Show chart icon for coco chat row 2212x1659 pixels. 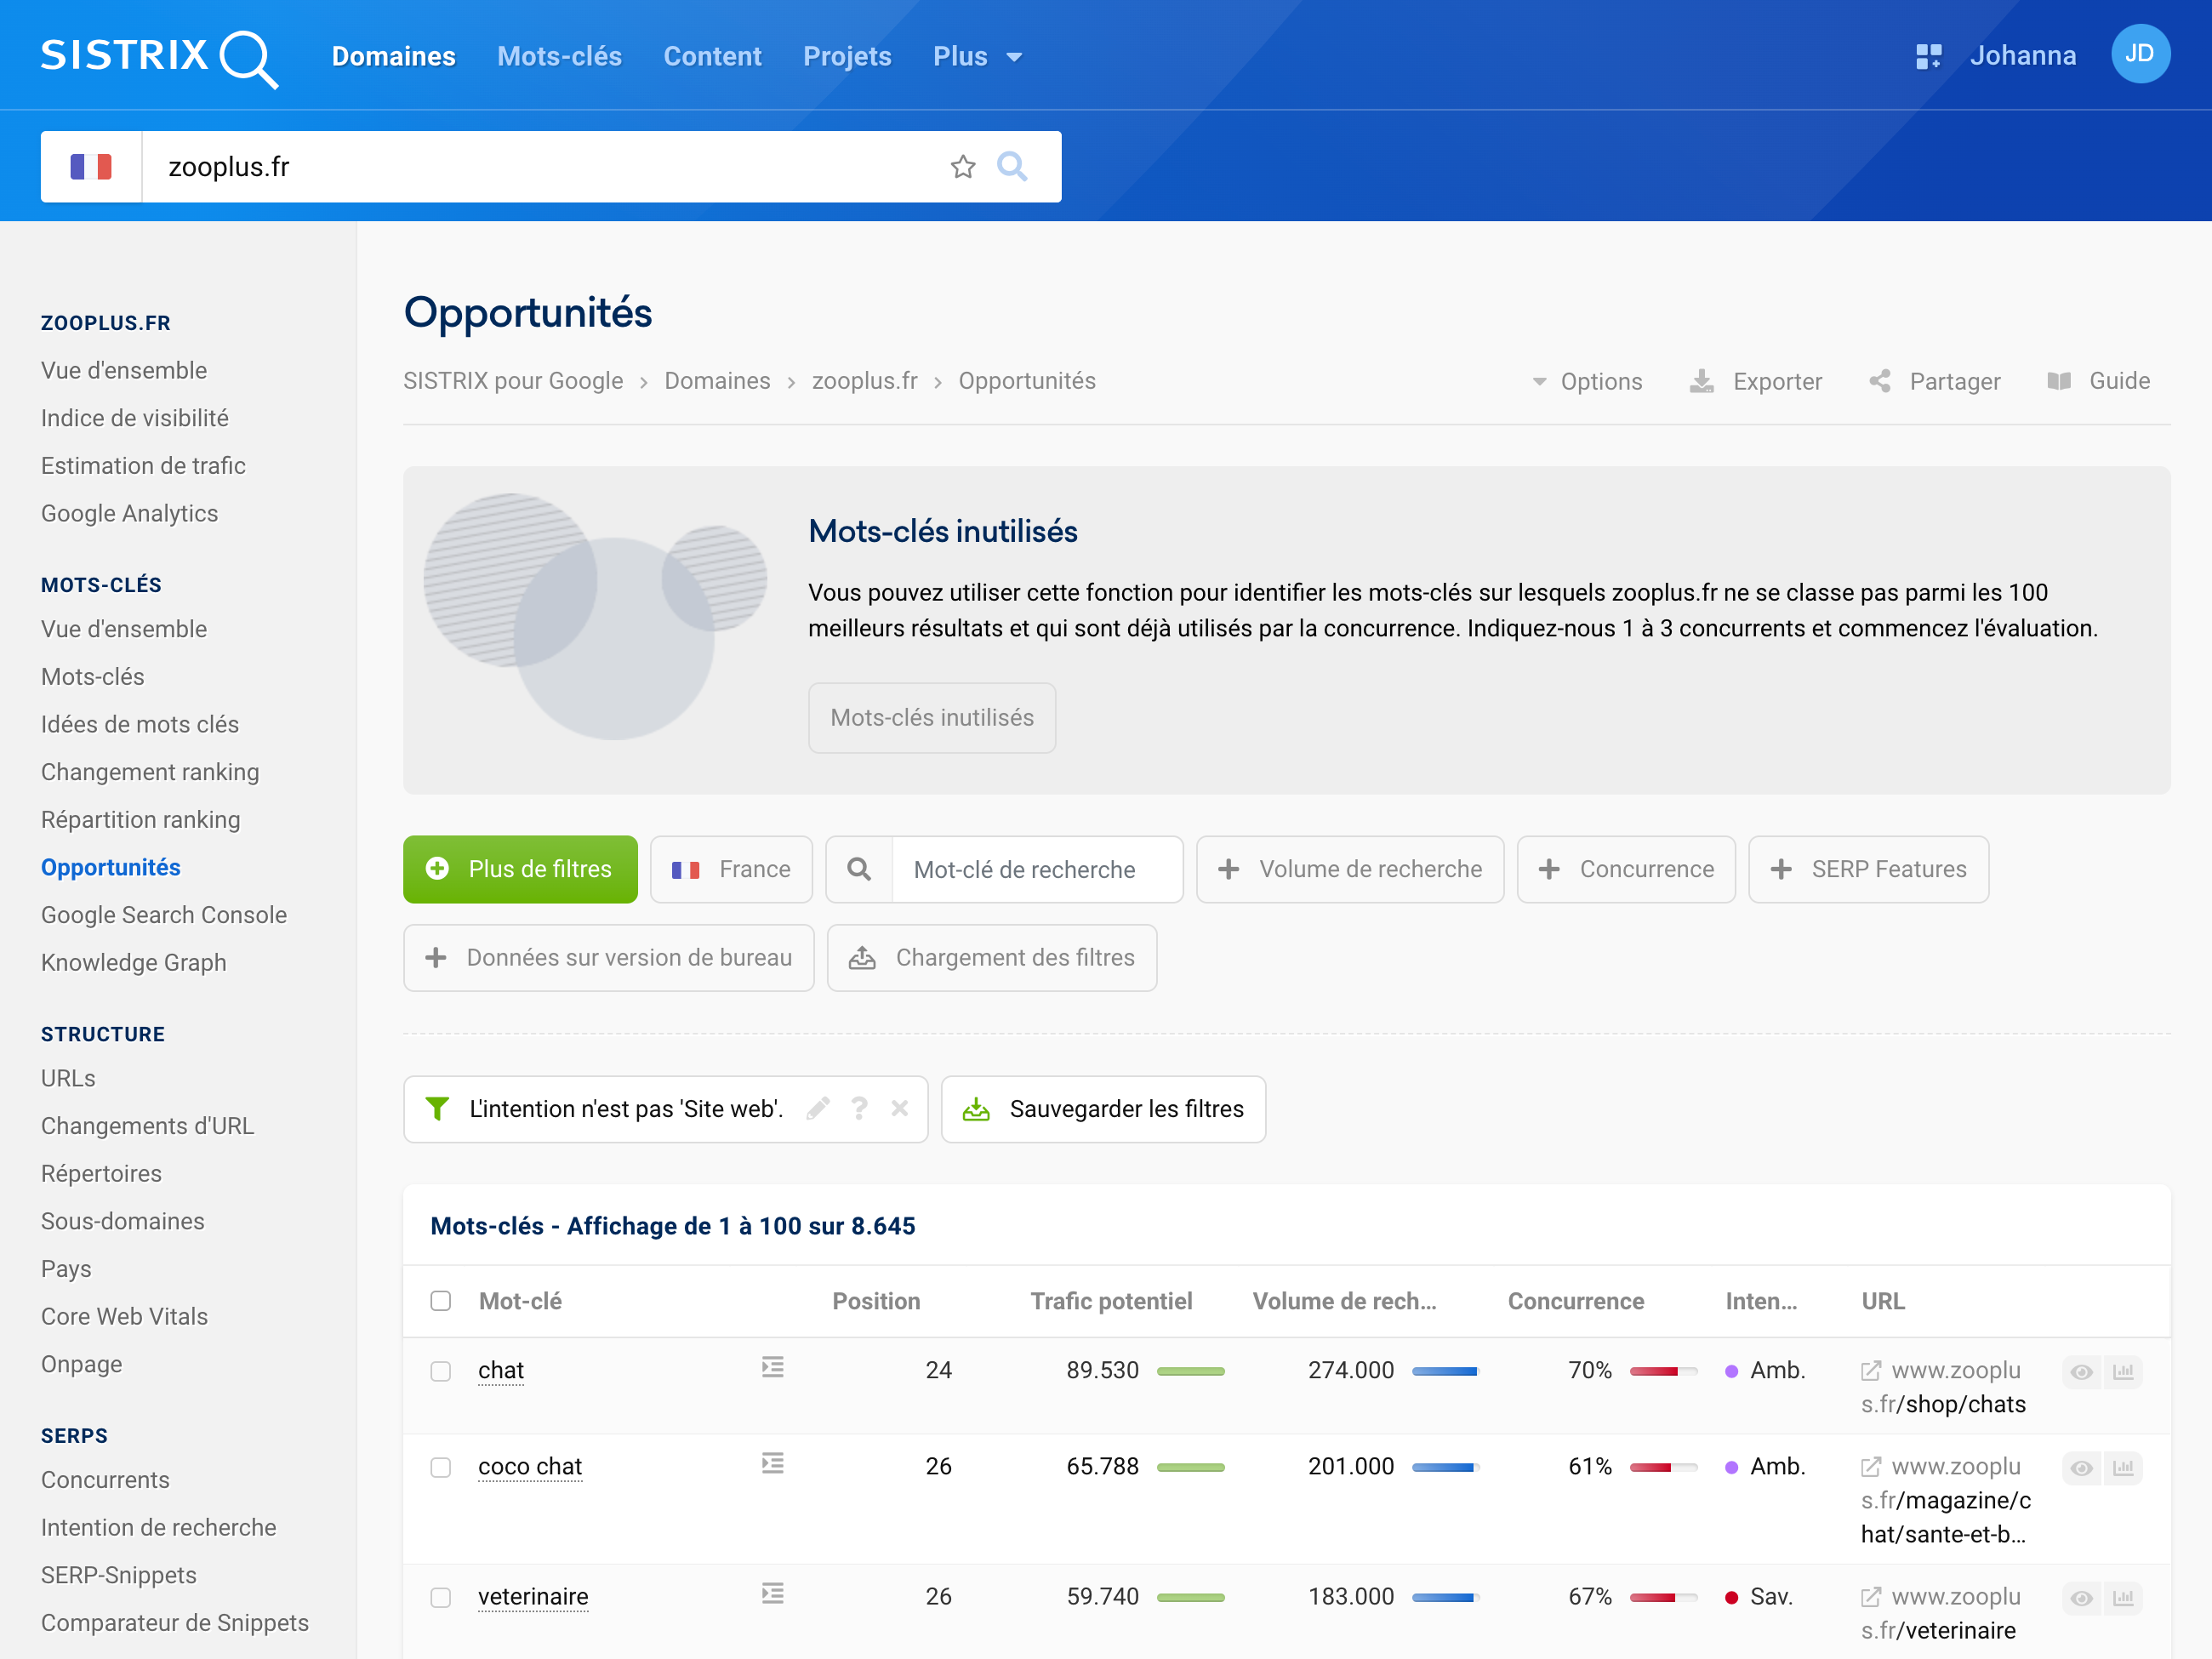tap(2123, 1468)
